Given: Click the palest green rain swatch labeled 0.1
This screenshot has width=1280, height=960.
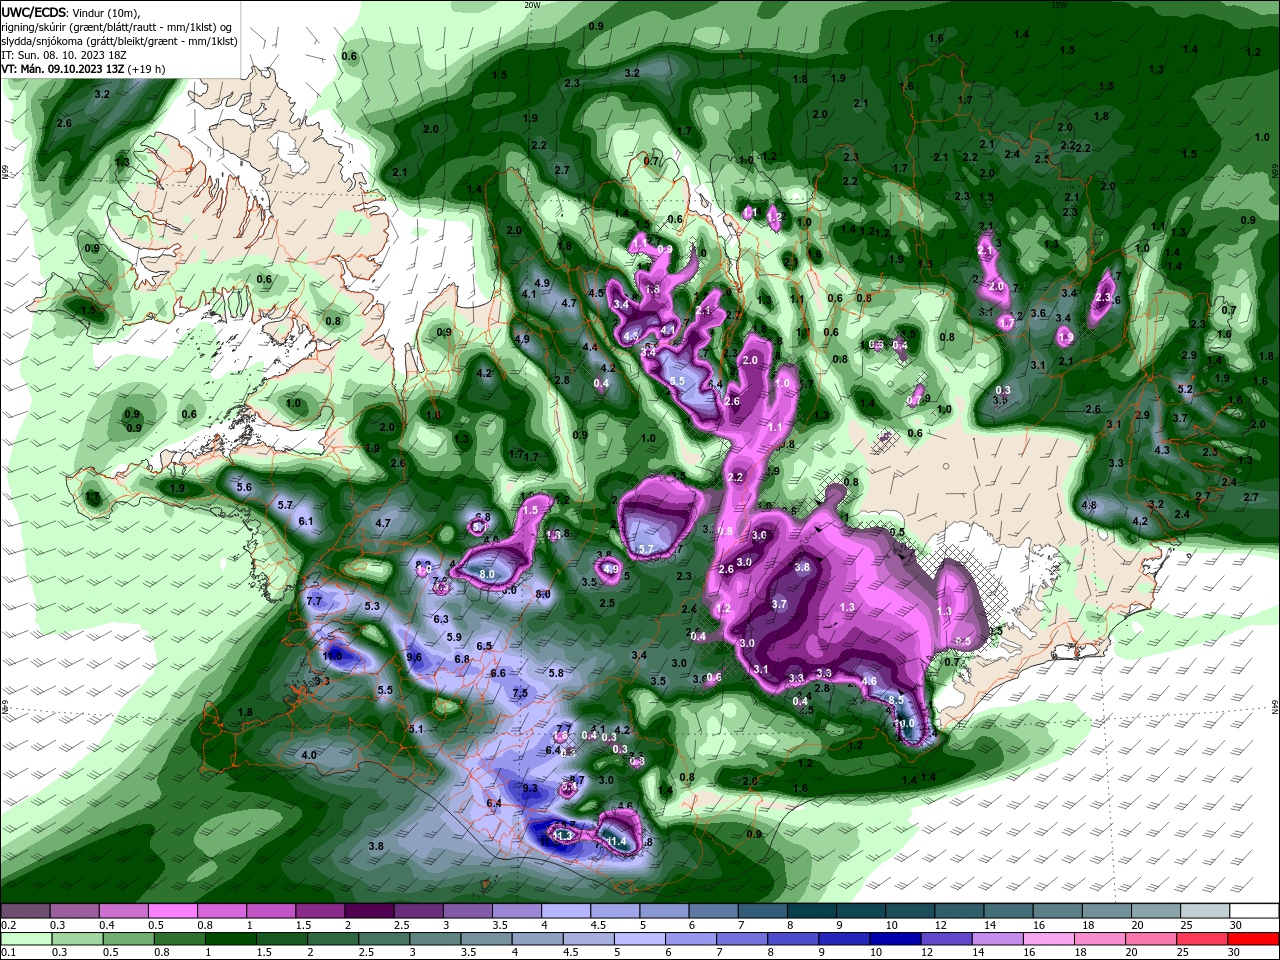Looking at the screenshot, I should tap(25, 938).
